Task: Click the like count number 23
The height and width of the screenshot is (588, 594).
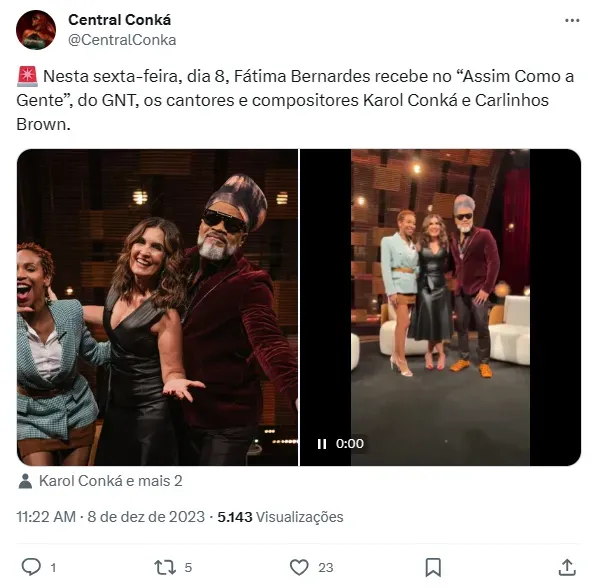Action: click(x=325, y=568)
